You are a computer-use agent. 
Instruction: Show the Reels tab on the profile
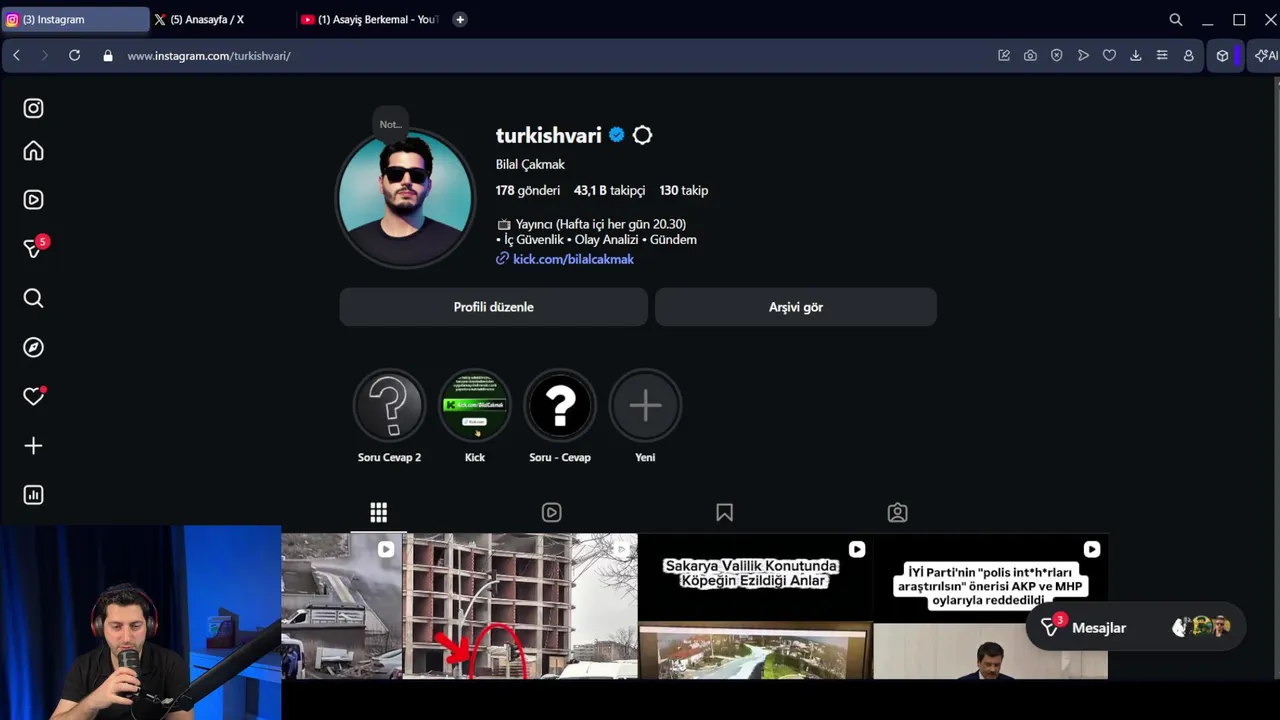[x=551, y=513]
